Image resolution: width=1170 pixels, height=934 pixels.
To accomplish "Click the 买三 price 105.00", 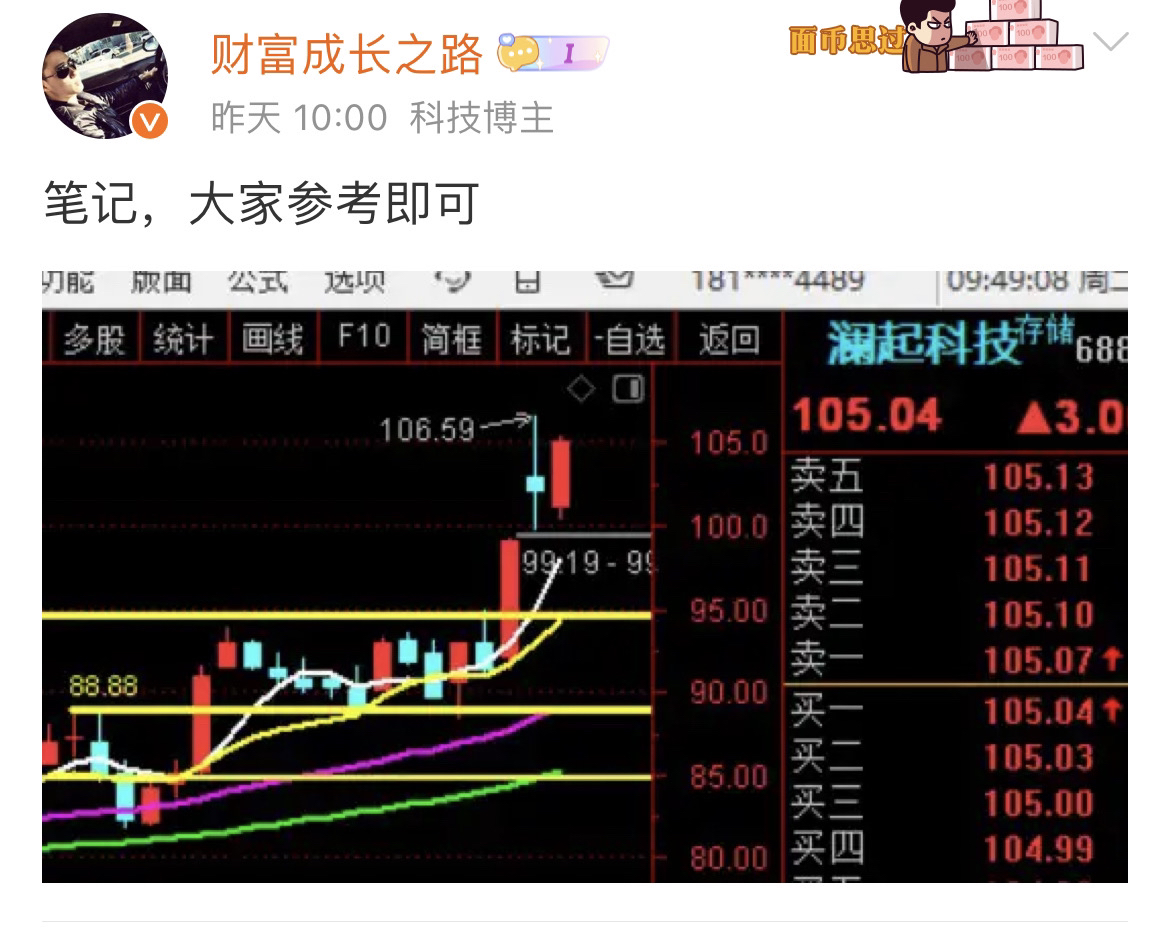I will pos(1038,803).
